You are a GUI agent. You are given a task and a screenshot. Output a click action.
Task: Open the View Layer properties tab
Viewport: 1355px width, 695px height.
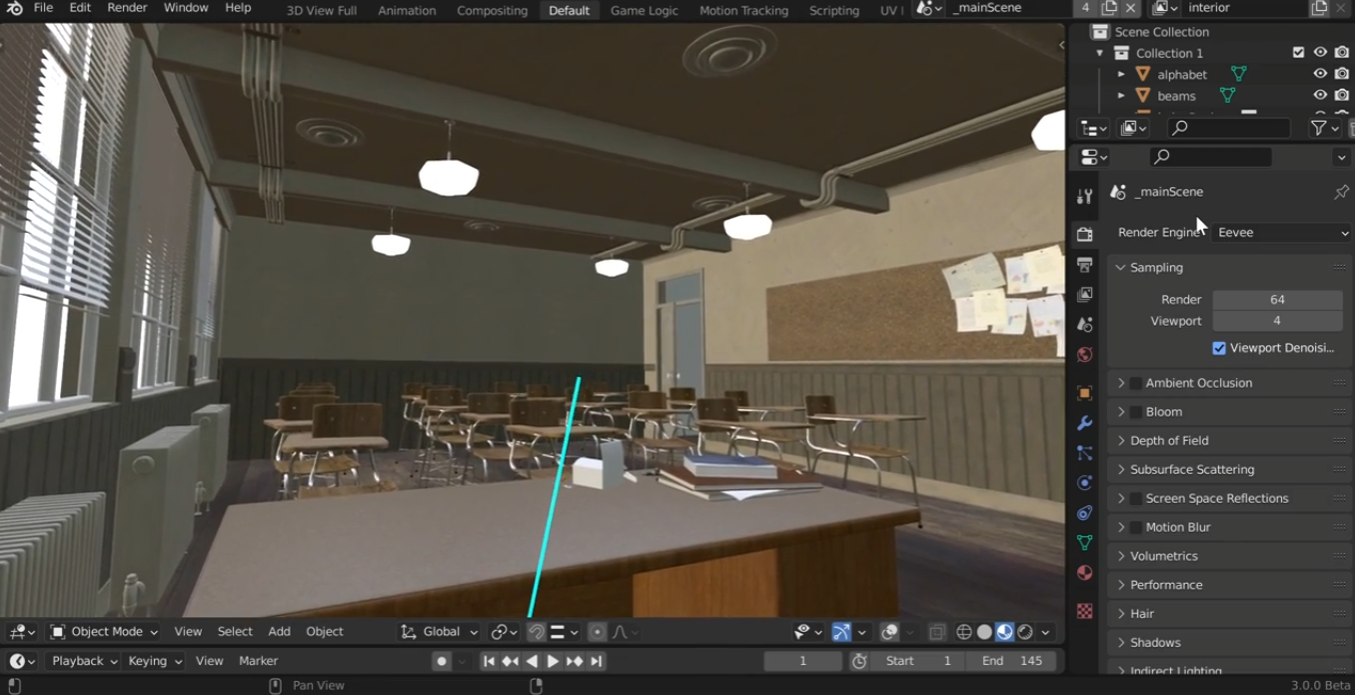(x=1084, y=294)
